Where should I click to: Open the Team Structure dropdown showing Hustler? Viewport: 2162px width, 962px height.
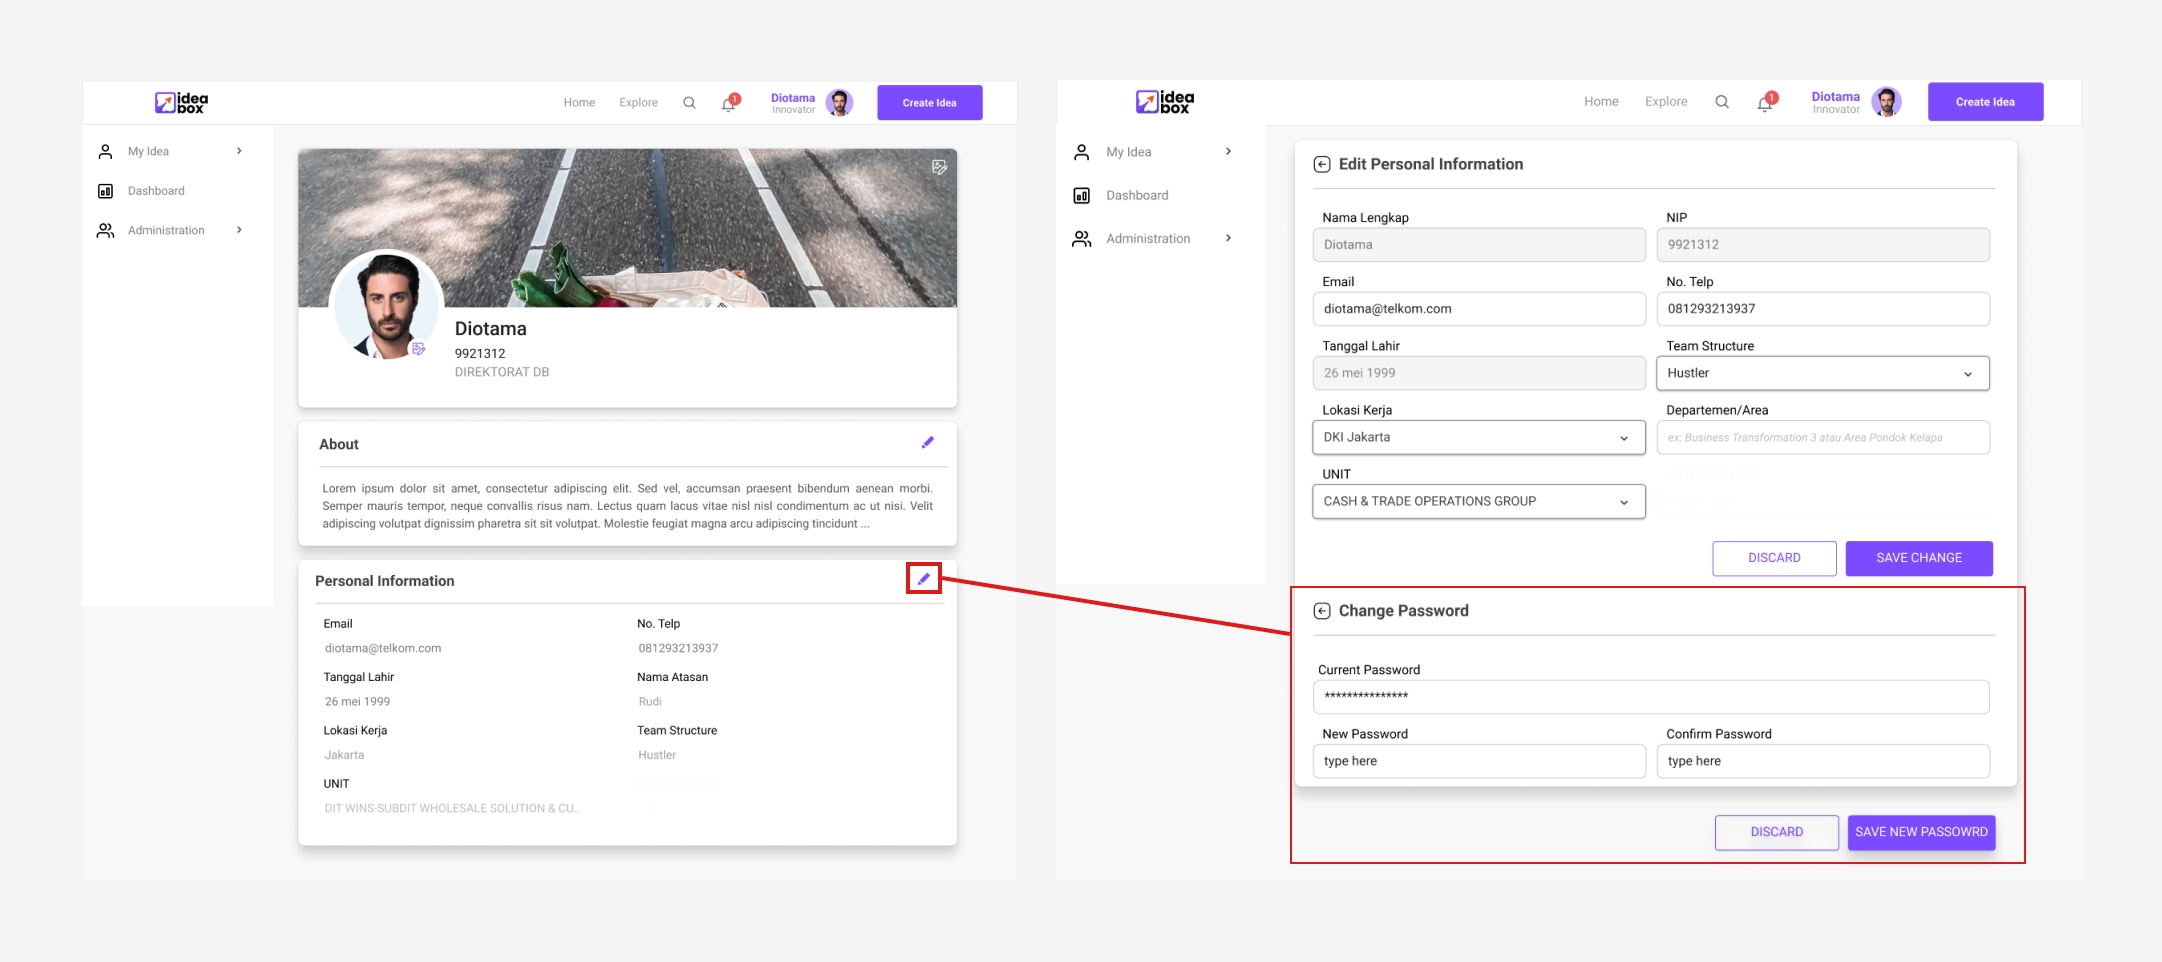point(1822,373)
